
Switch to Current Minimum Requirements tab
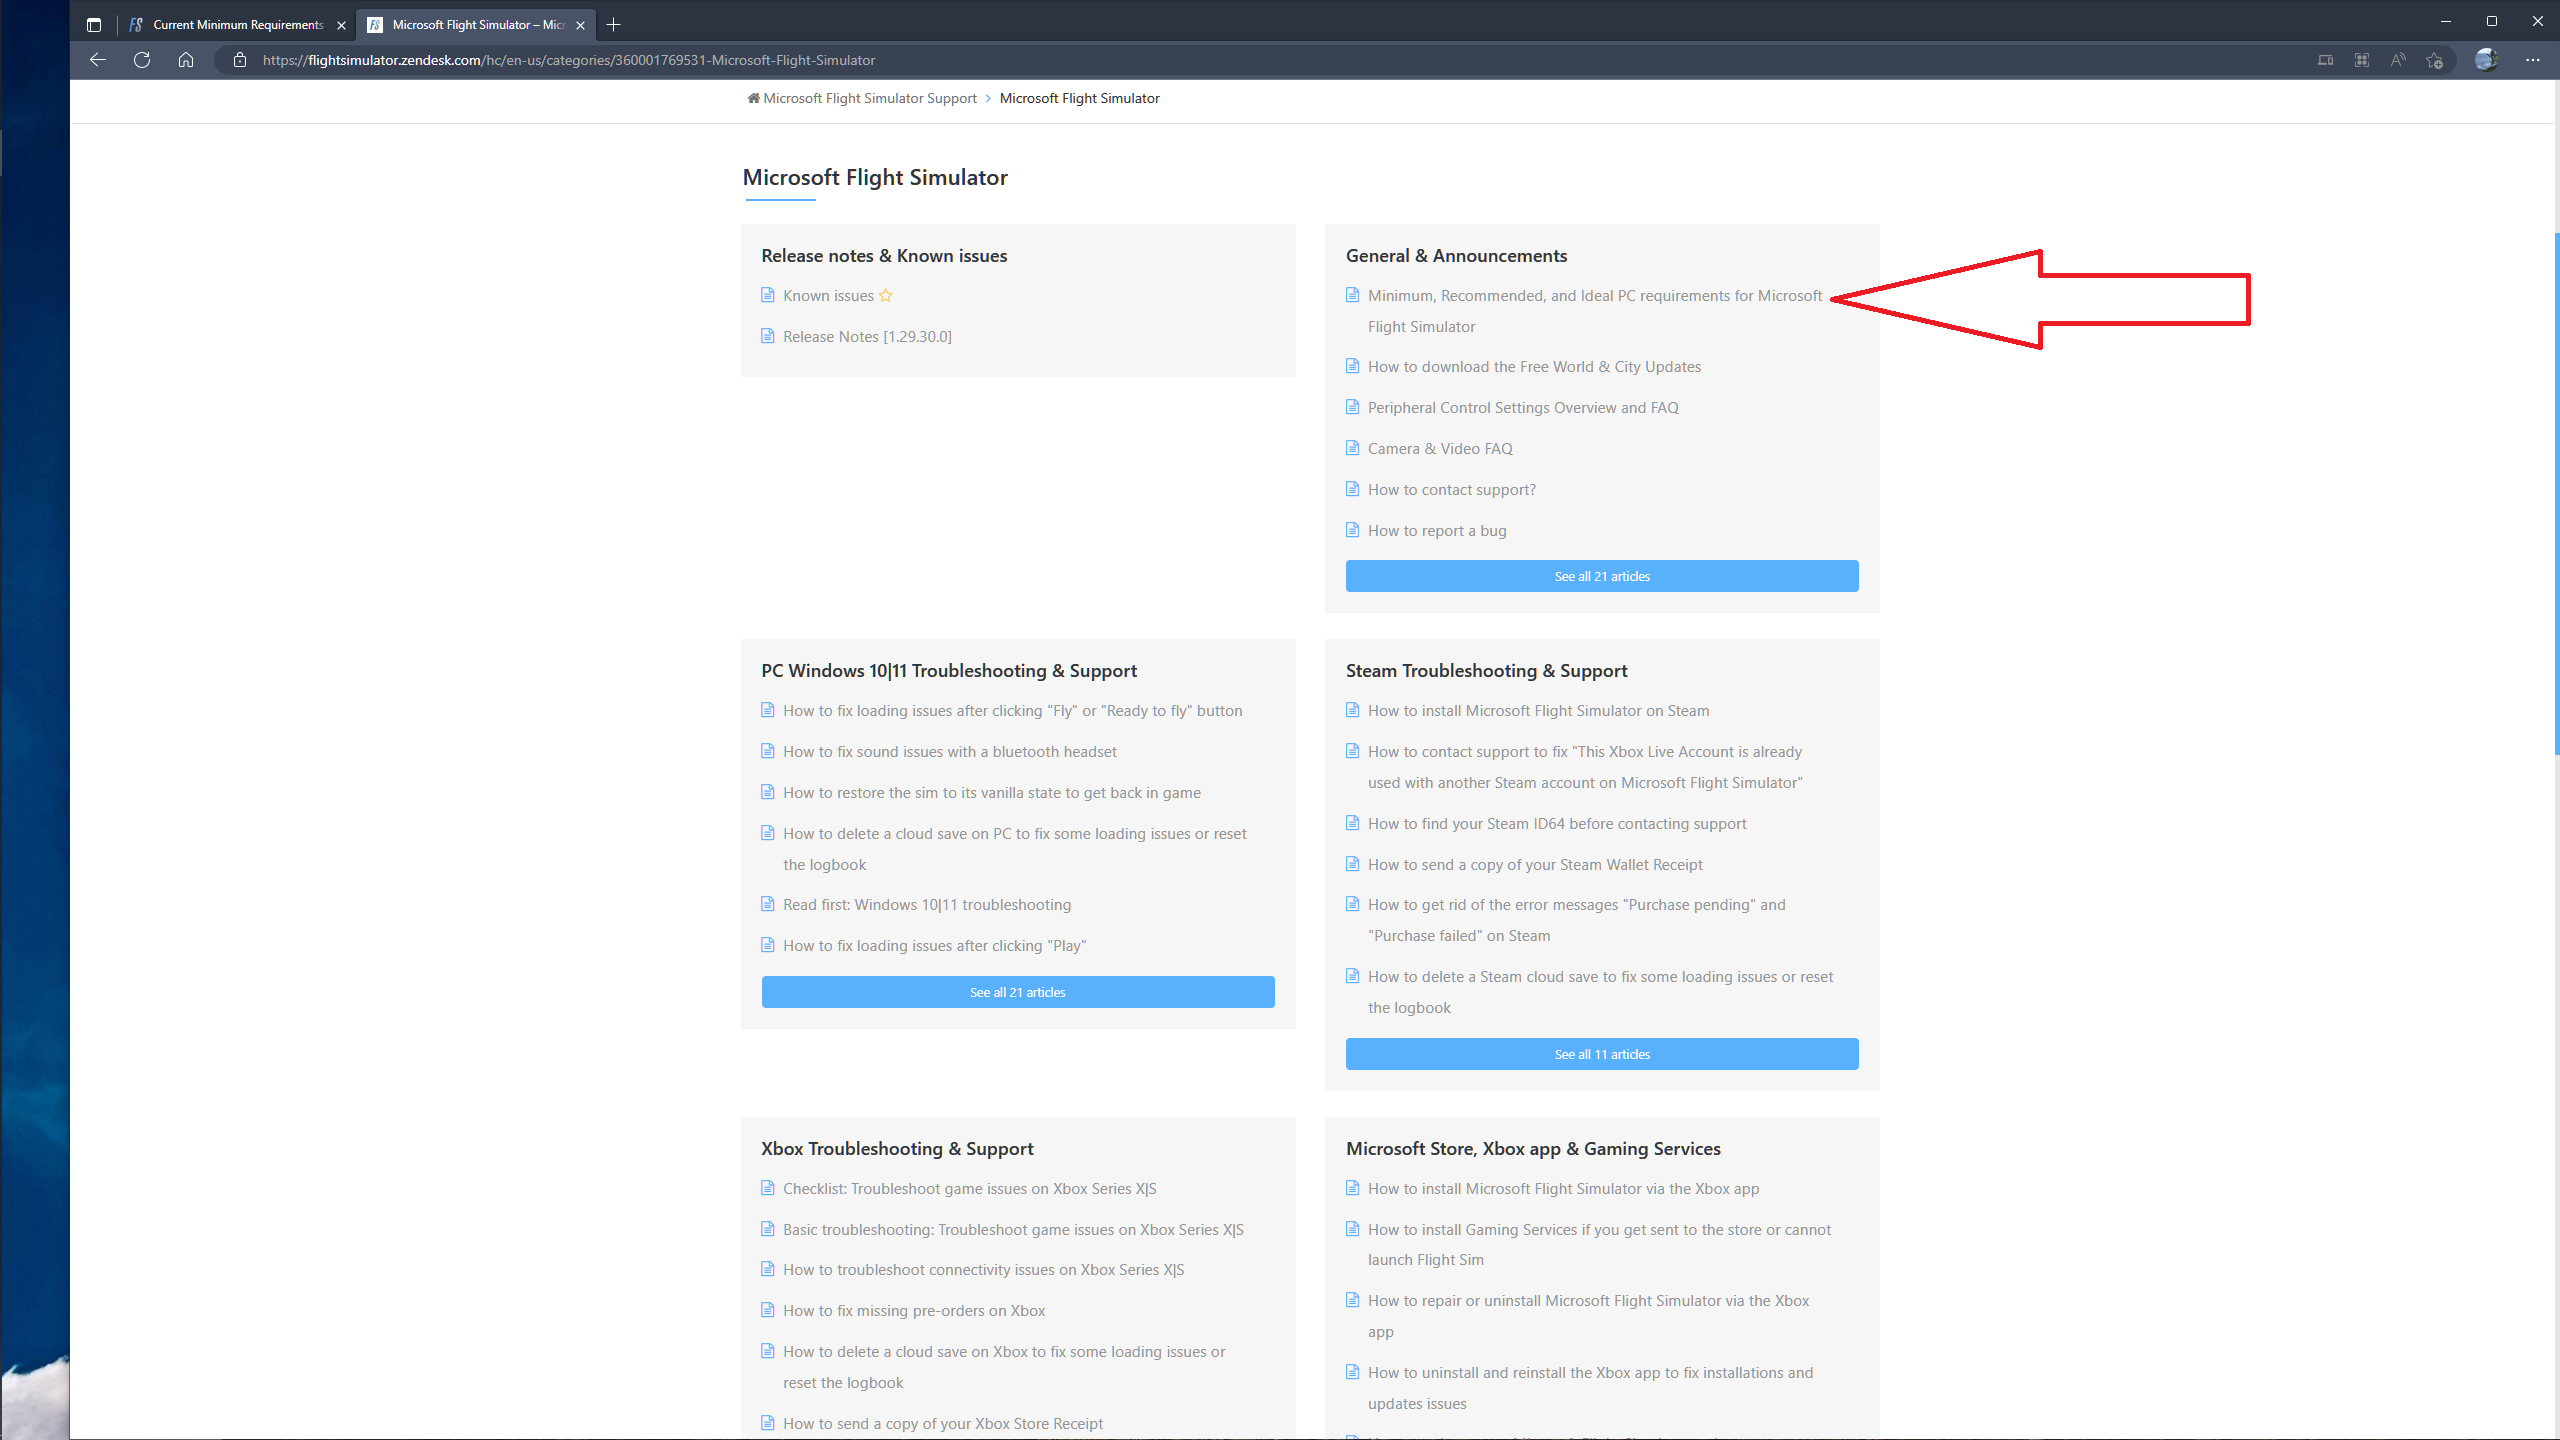pyautogui.click(x=238, y=24)
